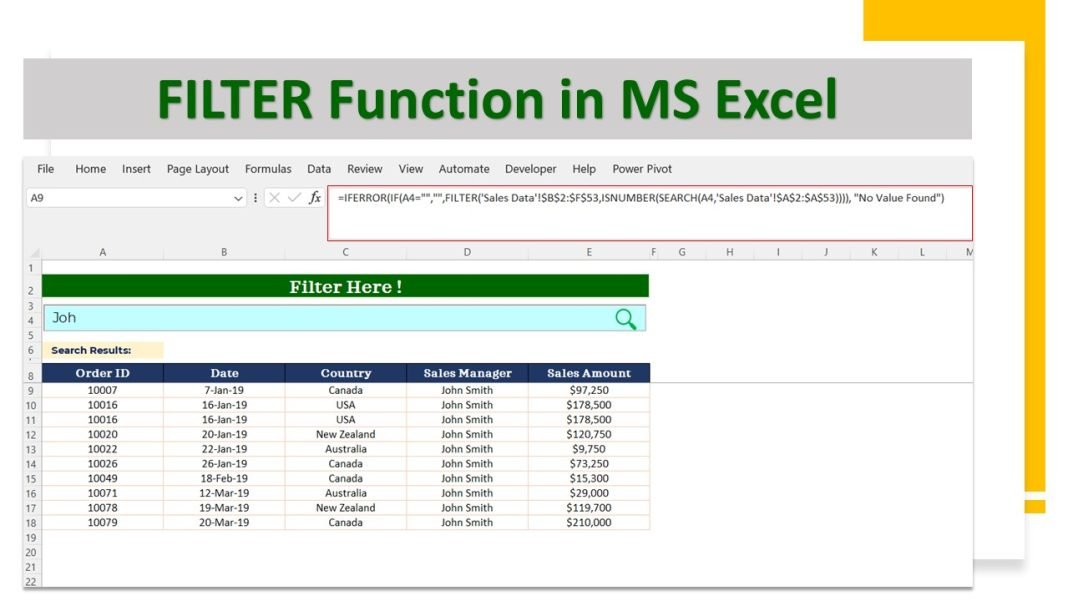Select the cell with order 10079
The height and width of the screenshot is (601, 1068).
pyautogui.click(x=103, y=523)
